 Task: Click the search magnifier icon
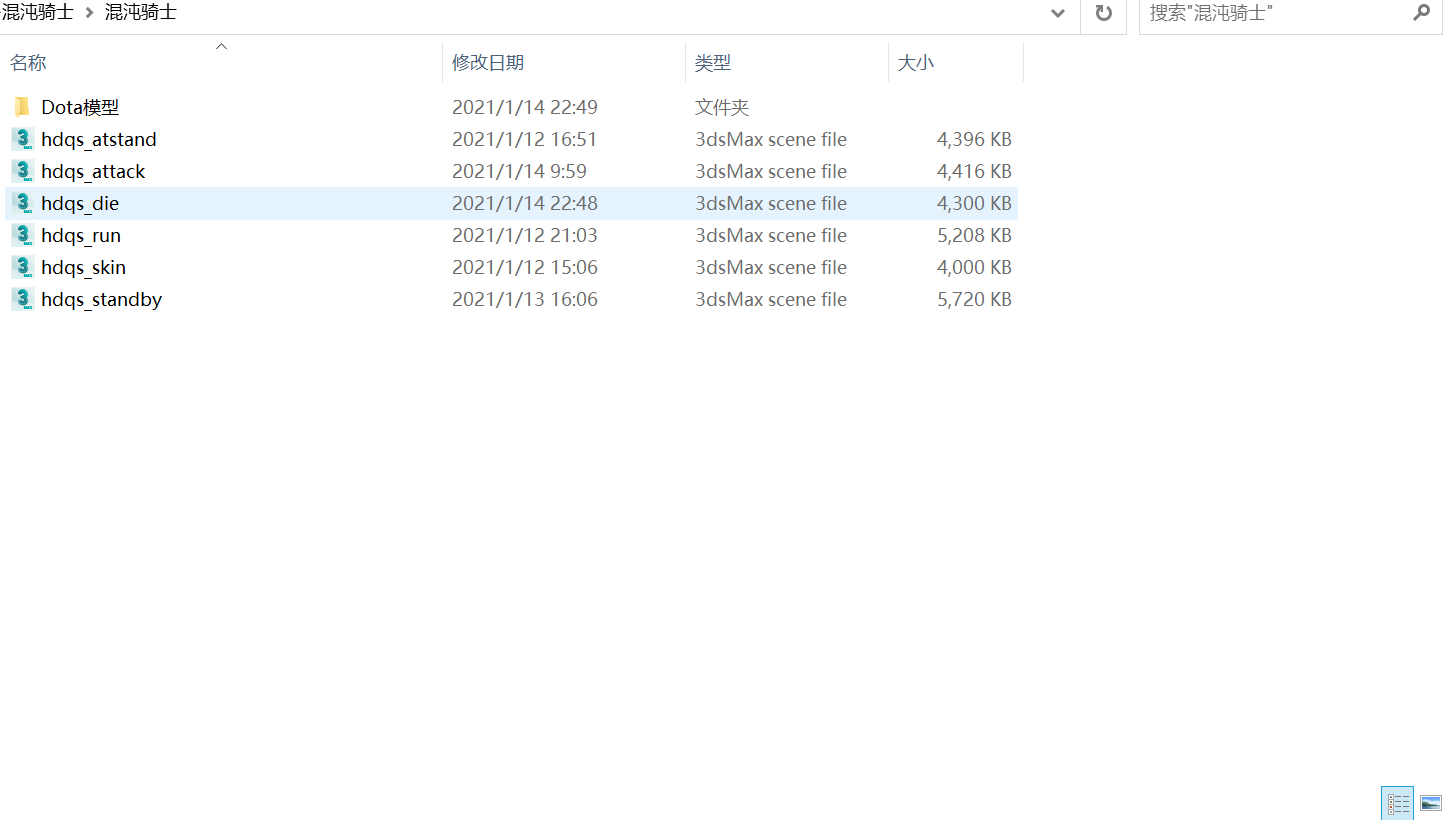1421,13
